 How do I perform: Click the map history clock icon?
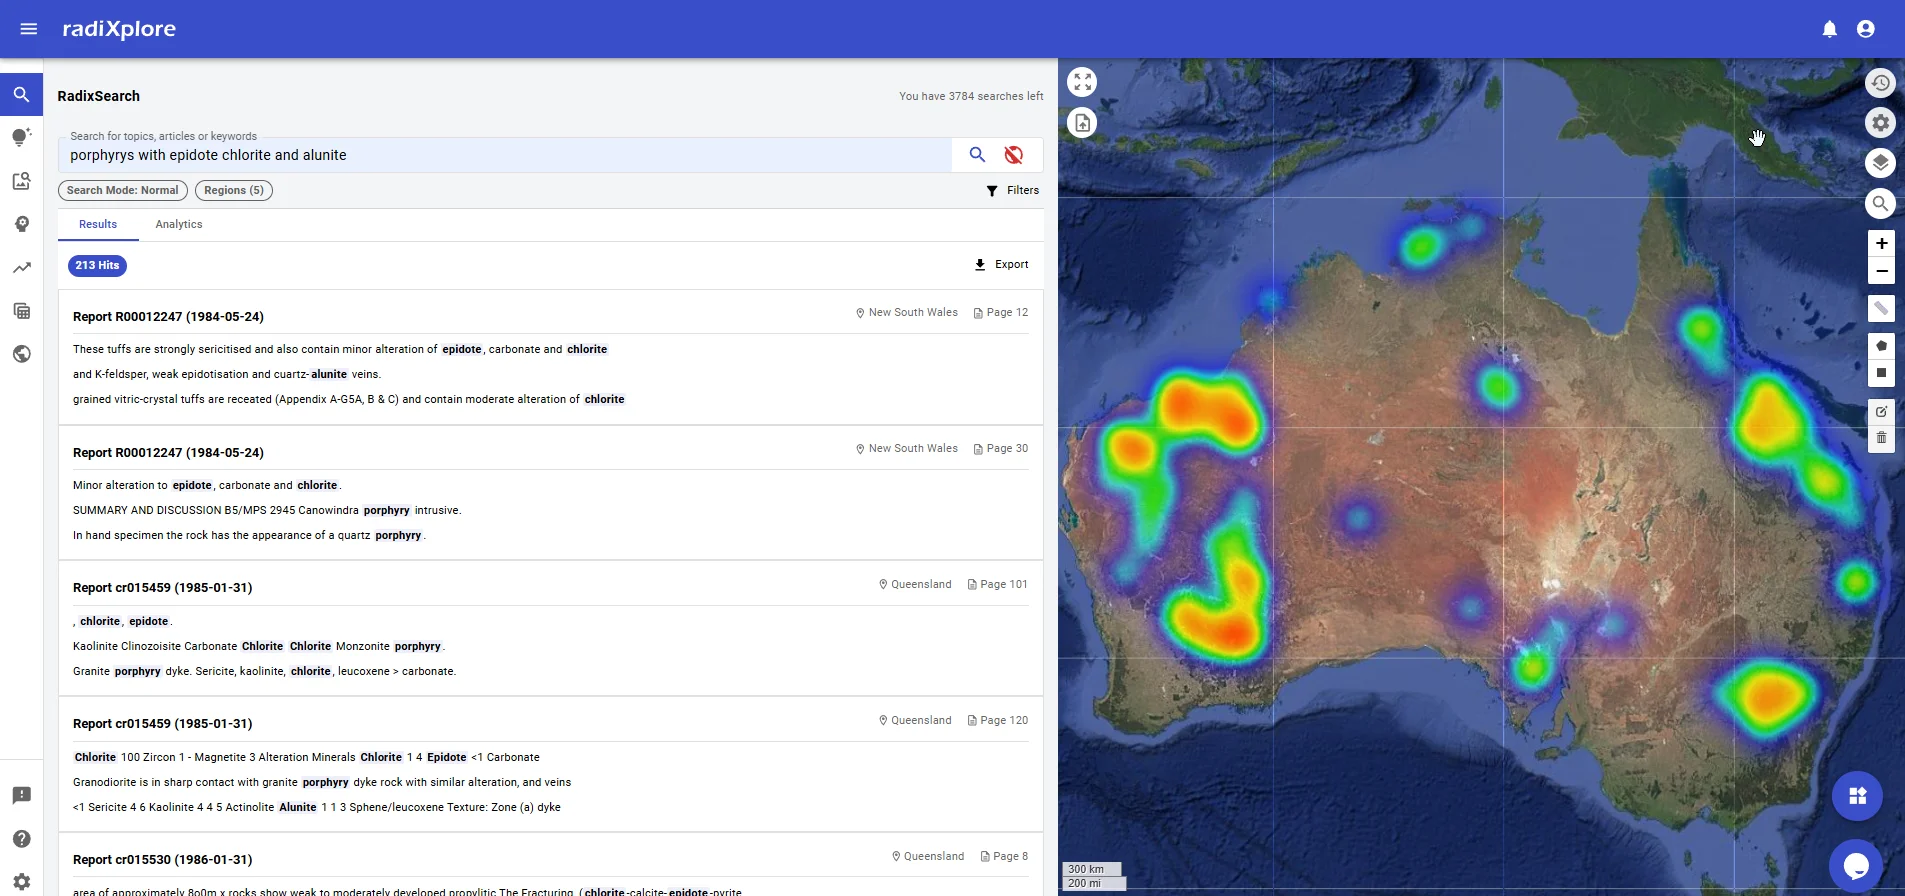1880,83
